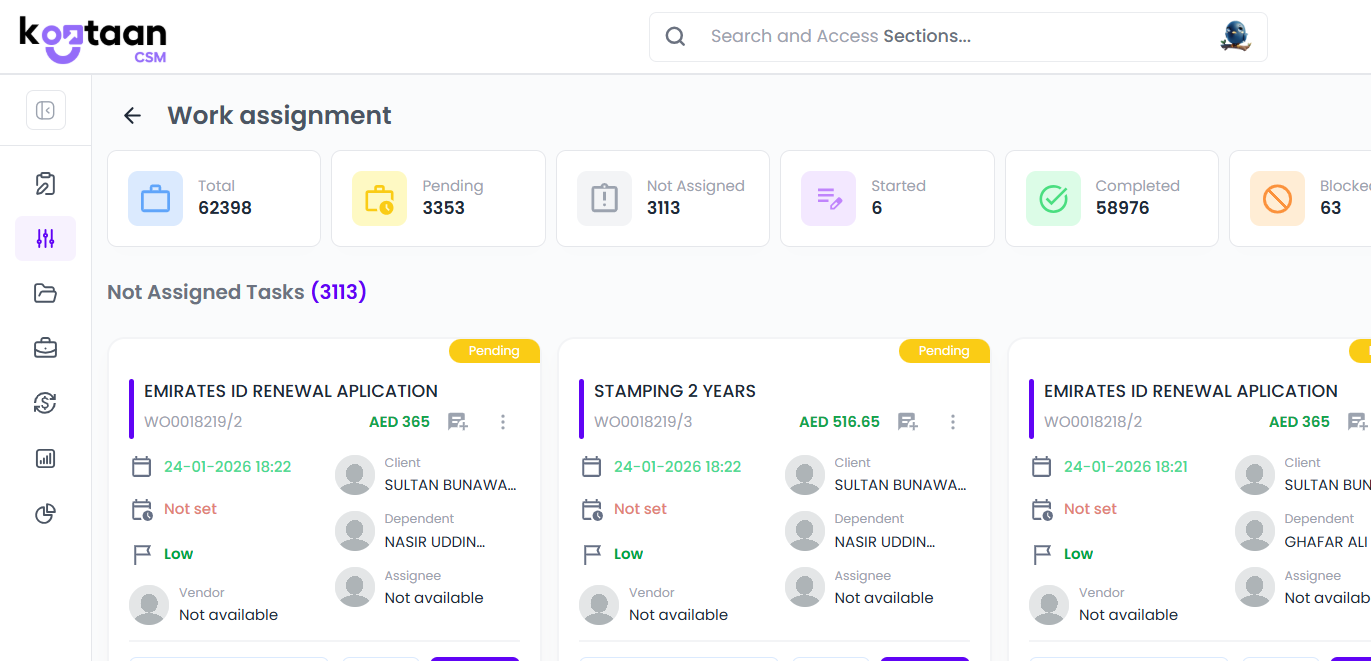The width and height of the screenshot is (1371, 661).
Task: Open the briefcase jobs section in the sidebar
Action: (x=45, y=347)
